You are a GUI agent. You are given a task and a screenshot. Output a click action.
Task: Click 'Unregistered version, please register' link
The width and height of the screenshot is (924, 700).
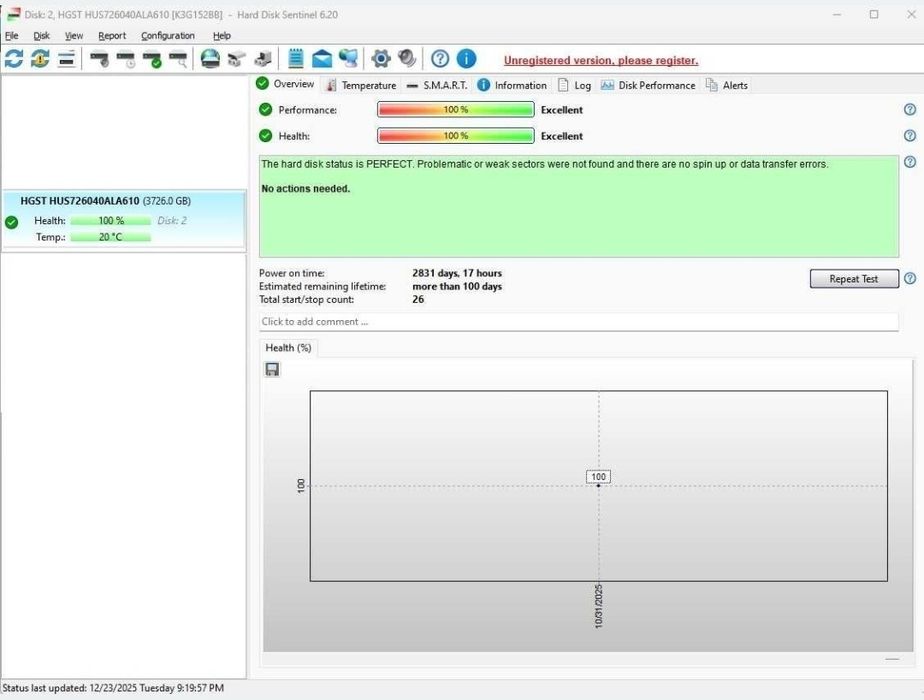pos(600,60)
